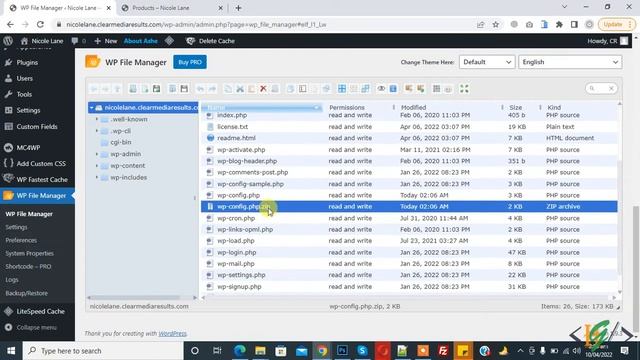Open the Backup/Restore submenu link
Viewport: 640px width, 360px height.
click(27, 293)
